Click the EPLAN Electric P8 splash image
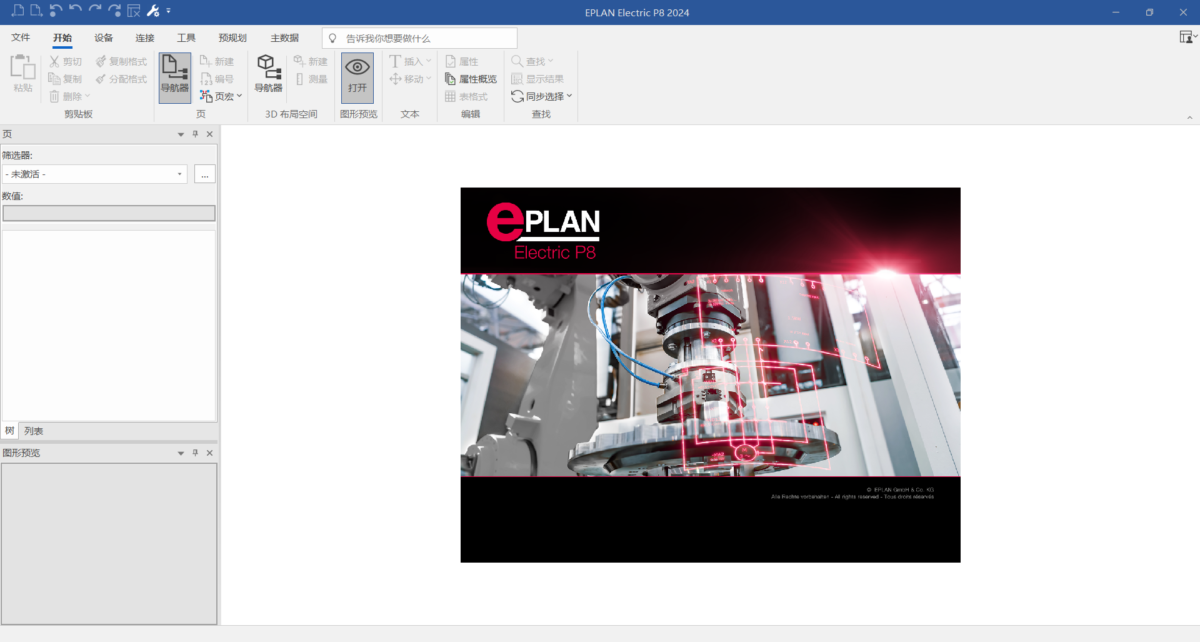The height and width of the screenshot is (642, 1200). coord(710,375)
